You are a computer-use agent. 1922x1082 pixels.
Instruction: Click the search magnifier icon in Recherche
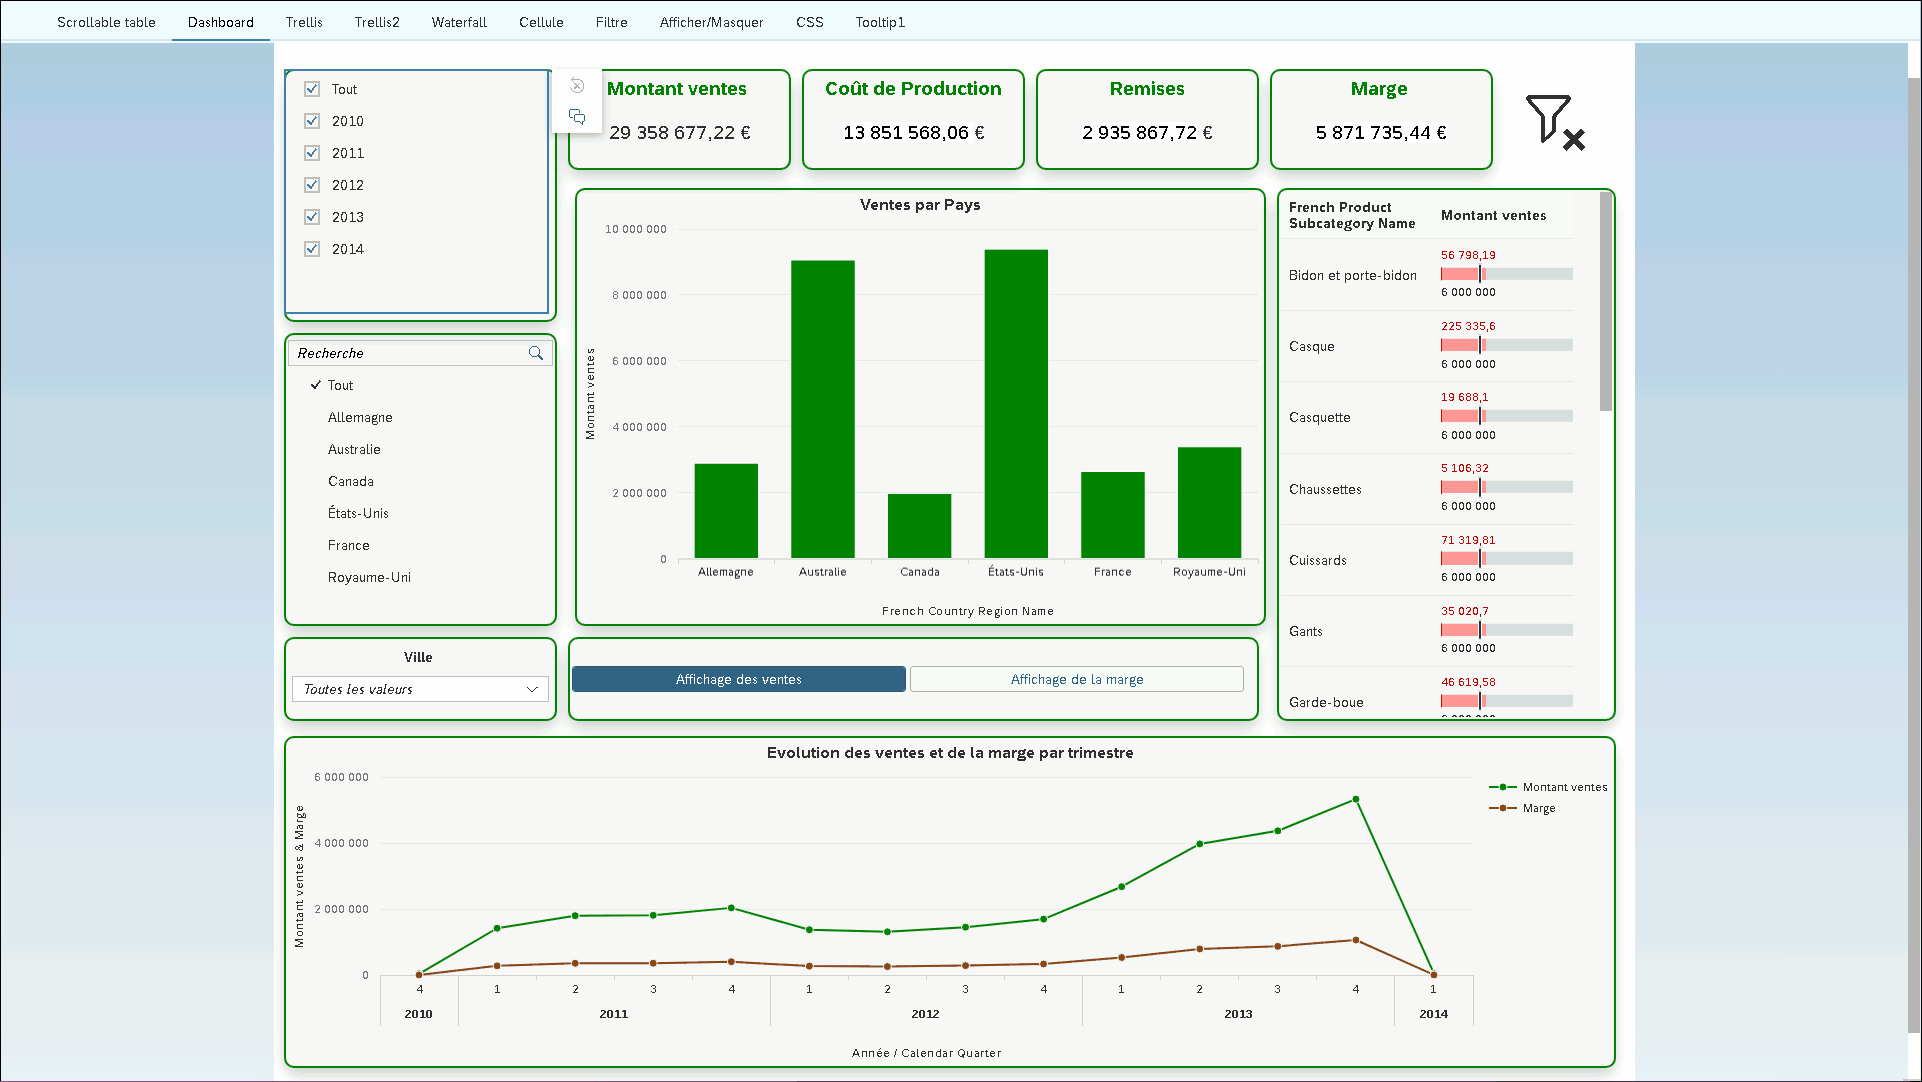click(536, 353)
